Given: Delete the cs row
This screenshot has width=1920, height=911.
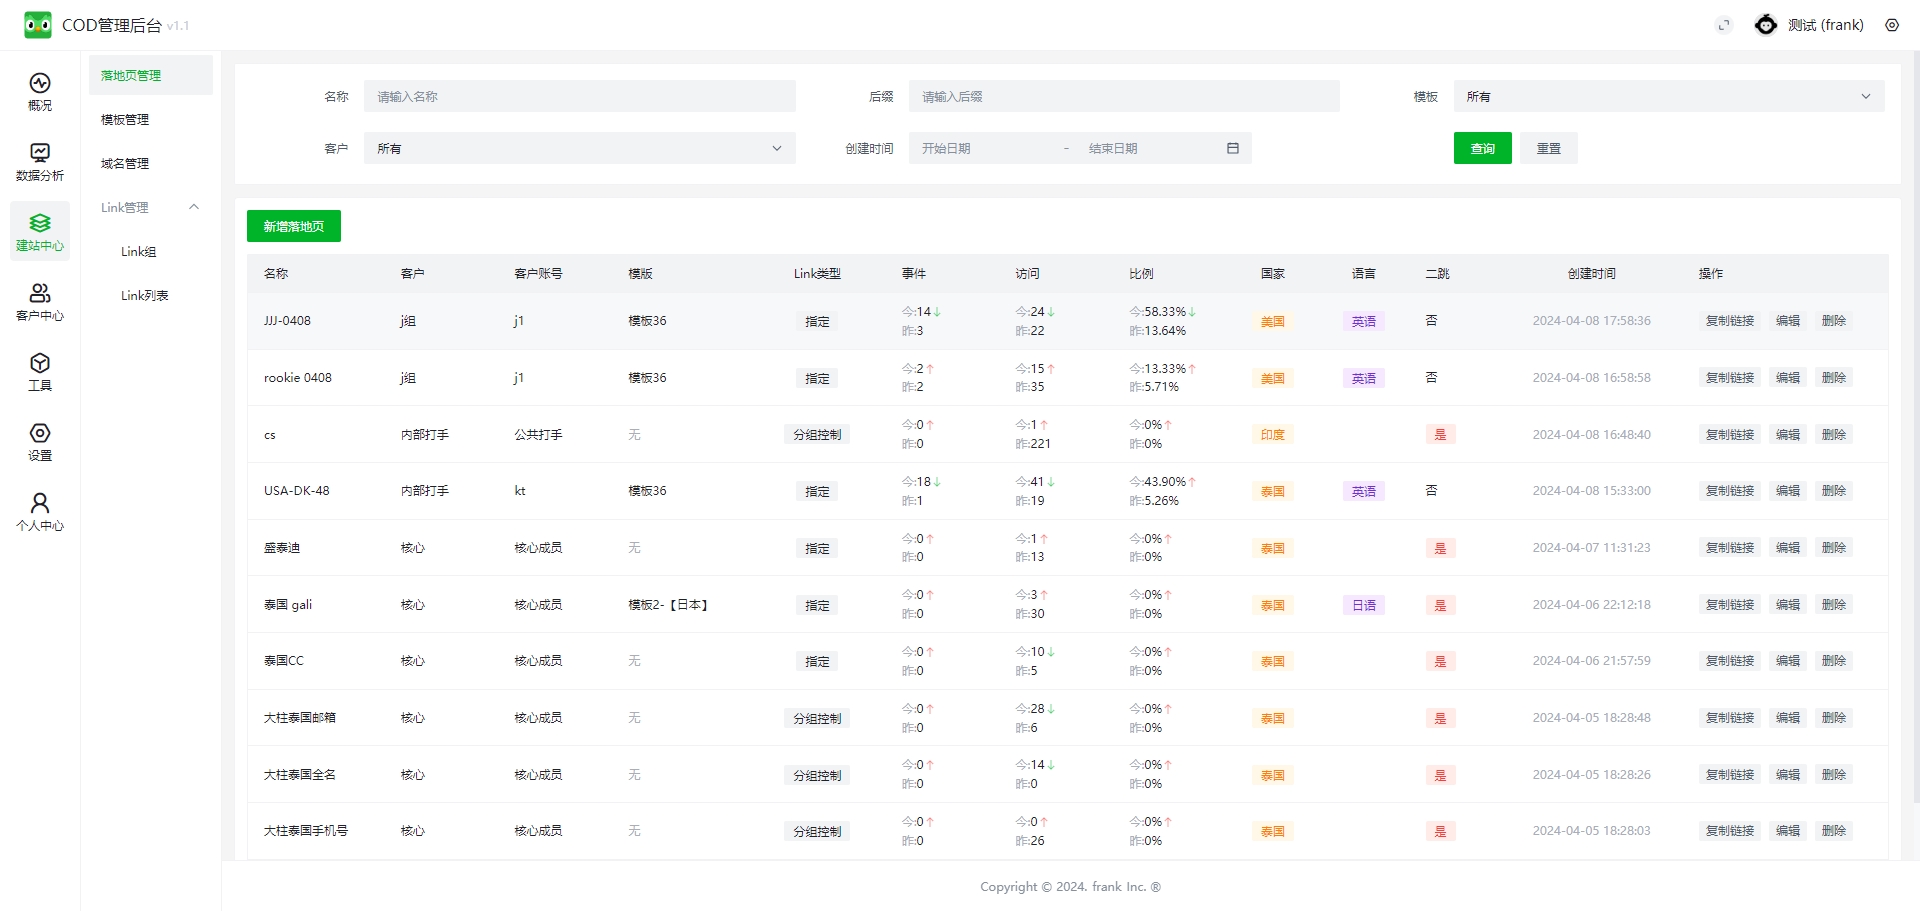Looking at the screenshot, I should [1834, 434].
